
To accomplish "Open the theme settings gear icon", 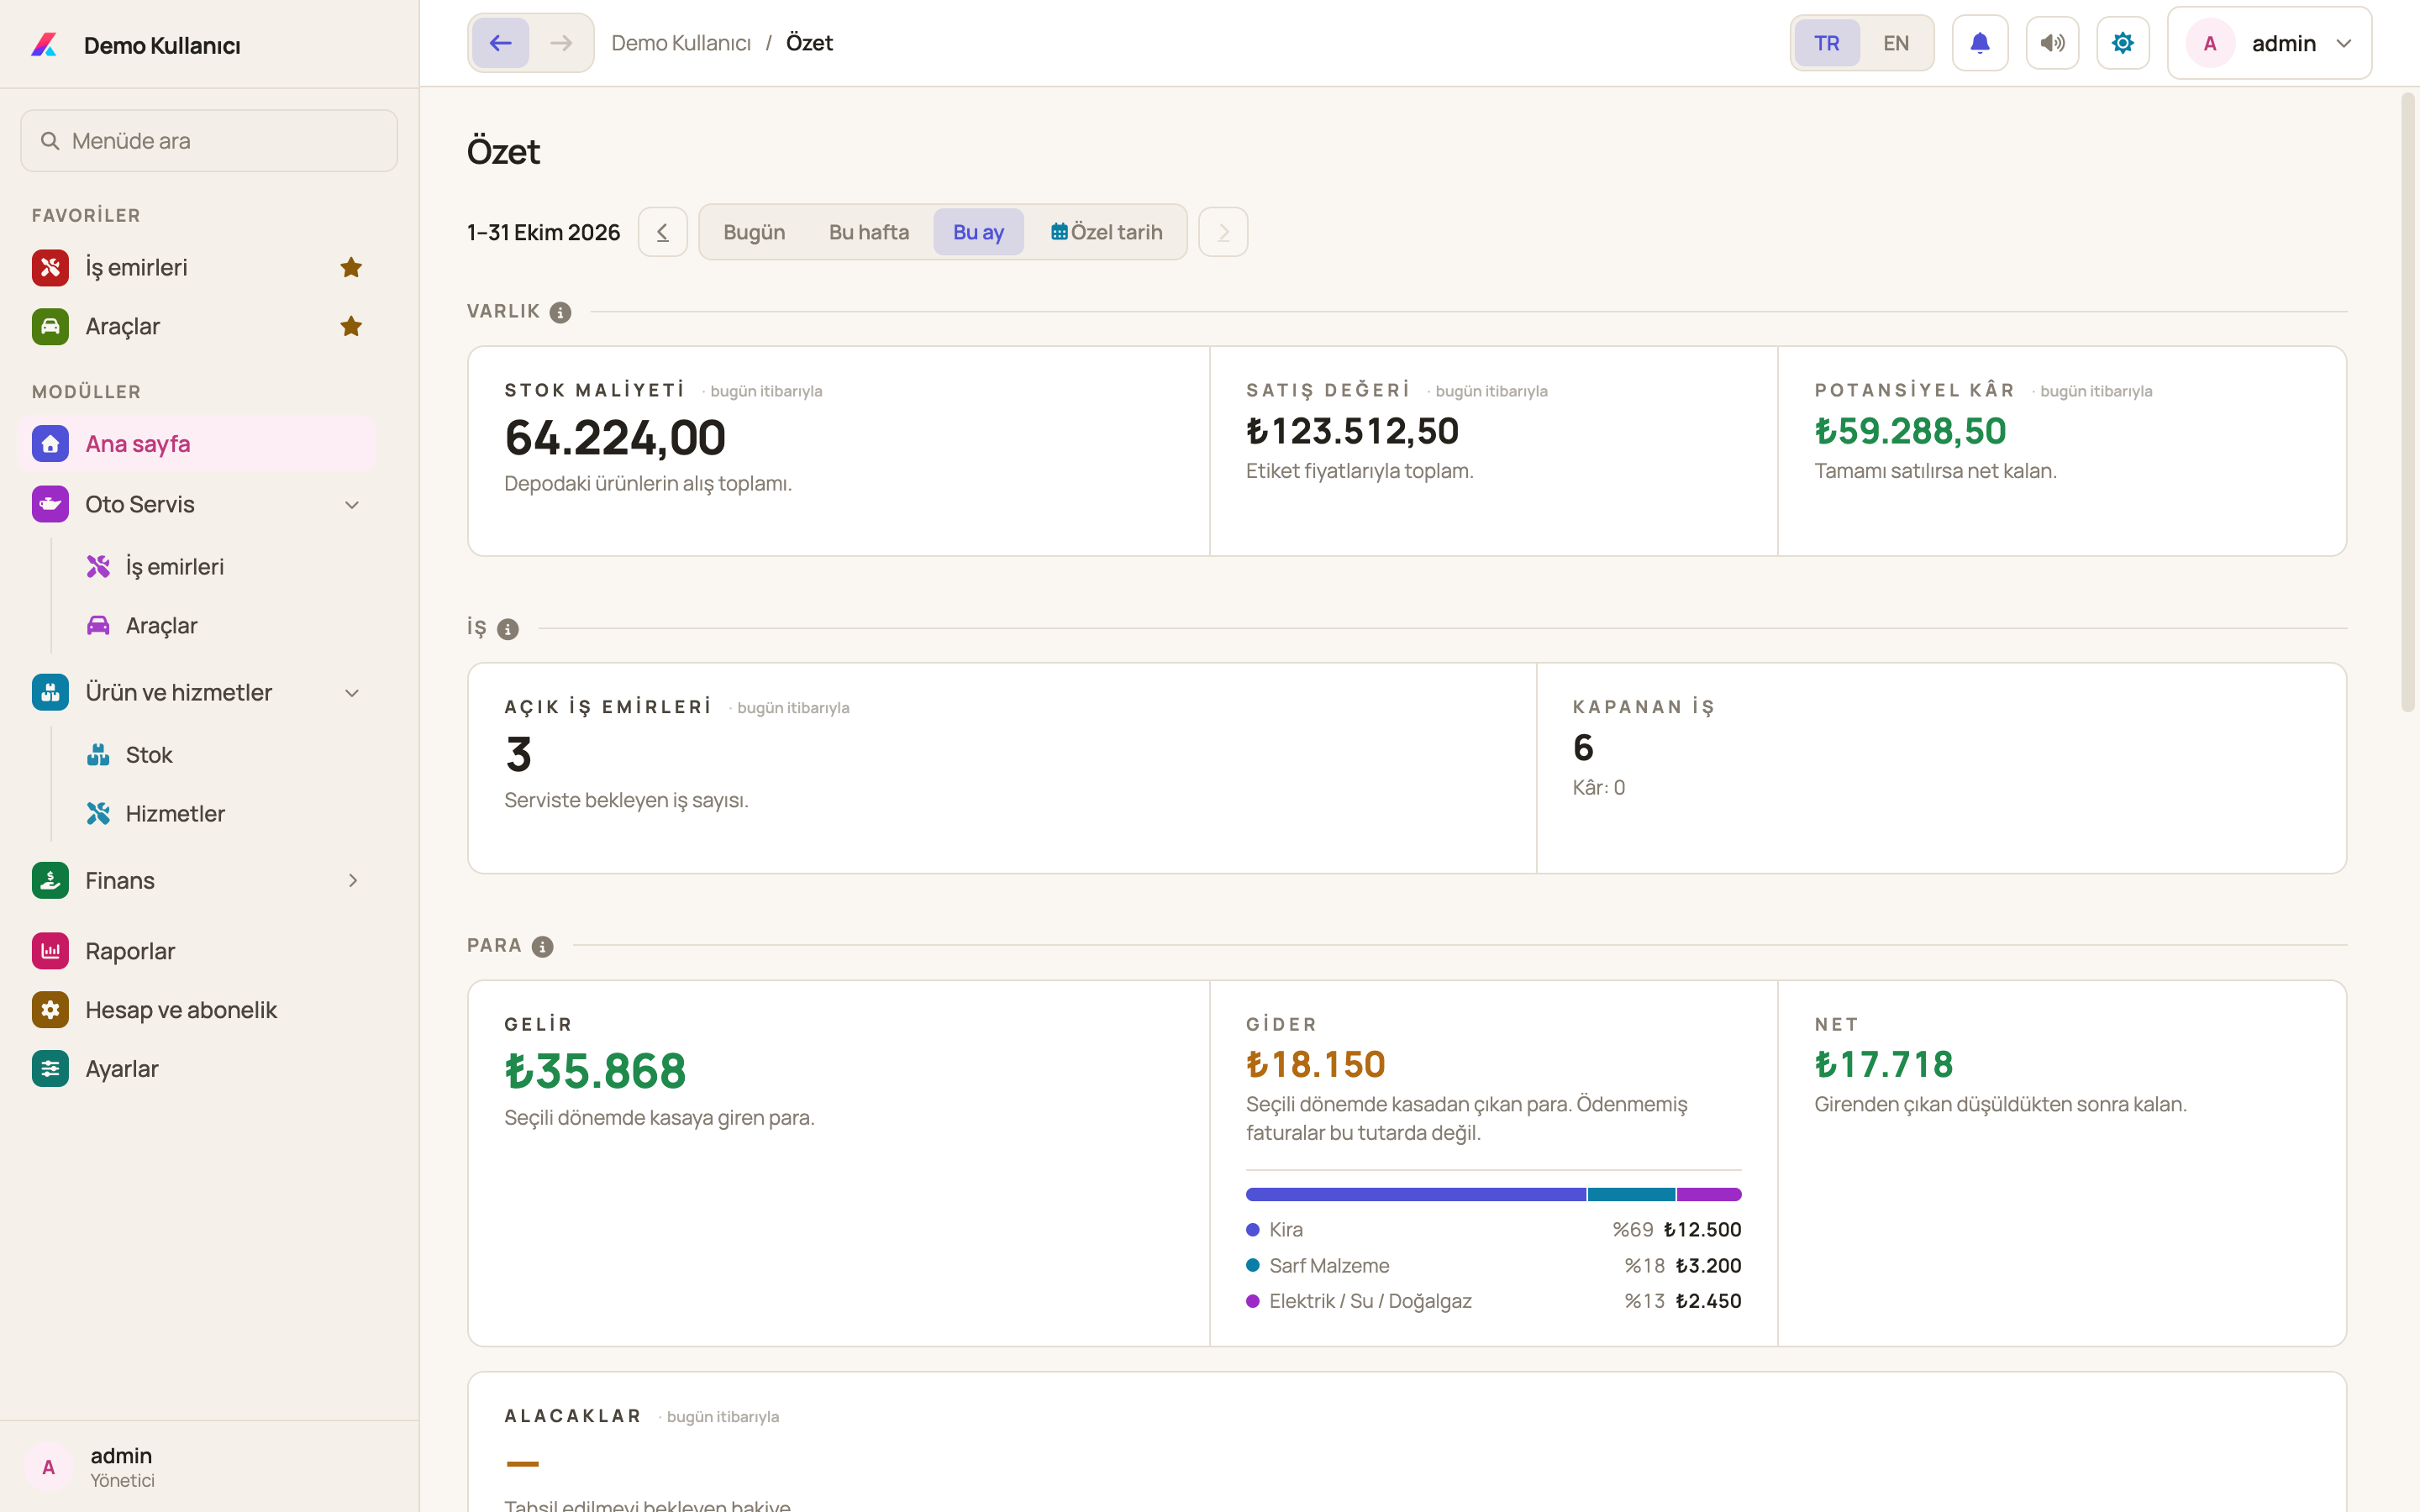I will point(2122,43).
